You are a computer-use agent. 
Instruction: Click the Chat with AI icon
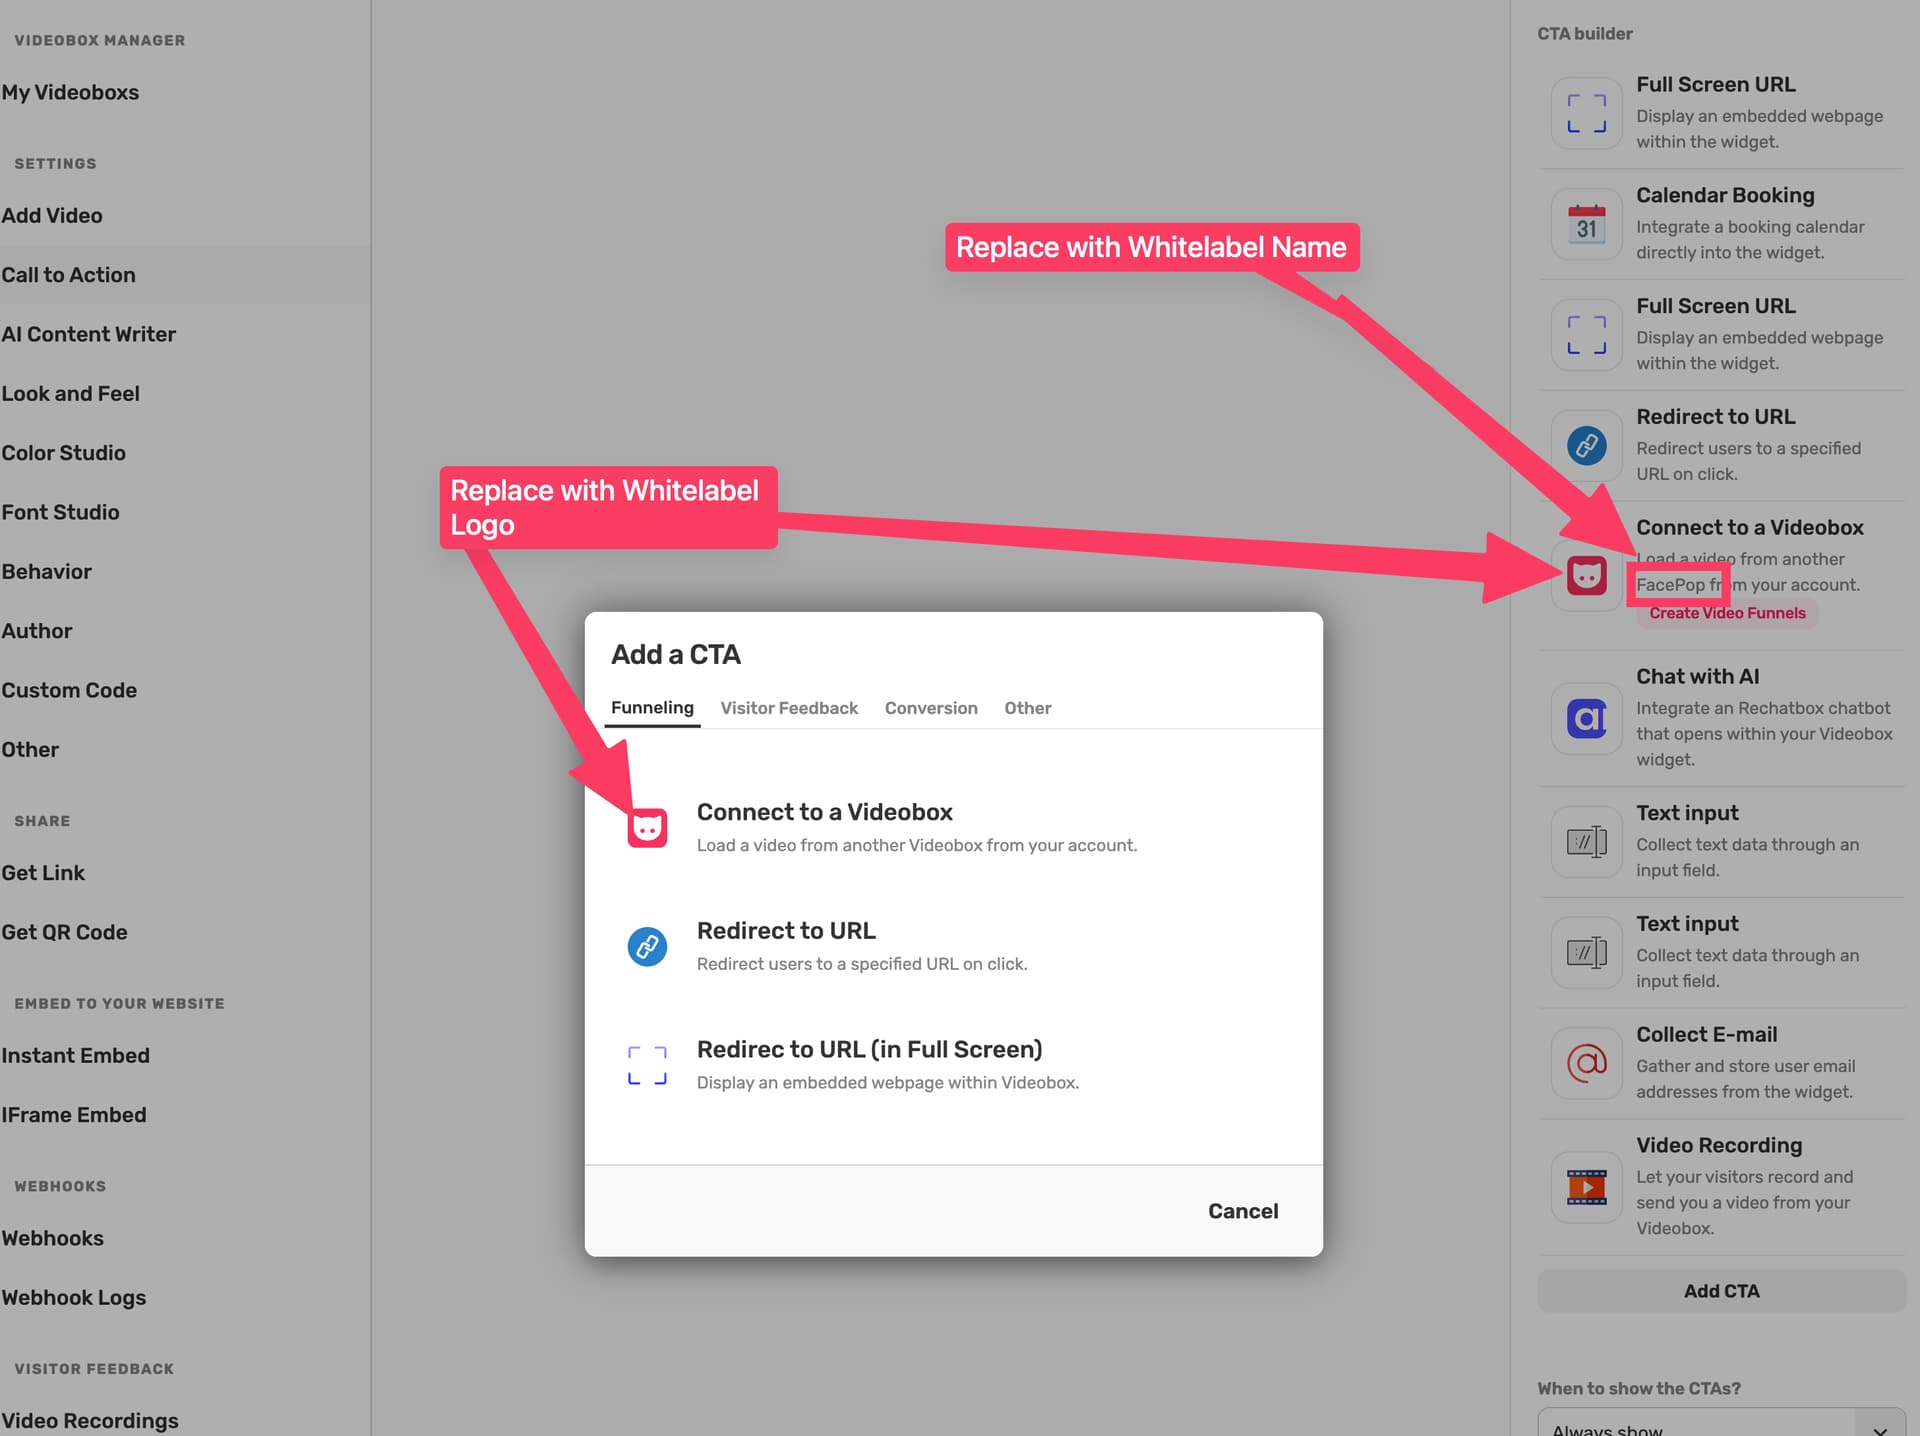[1586, 718]
